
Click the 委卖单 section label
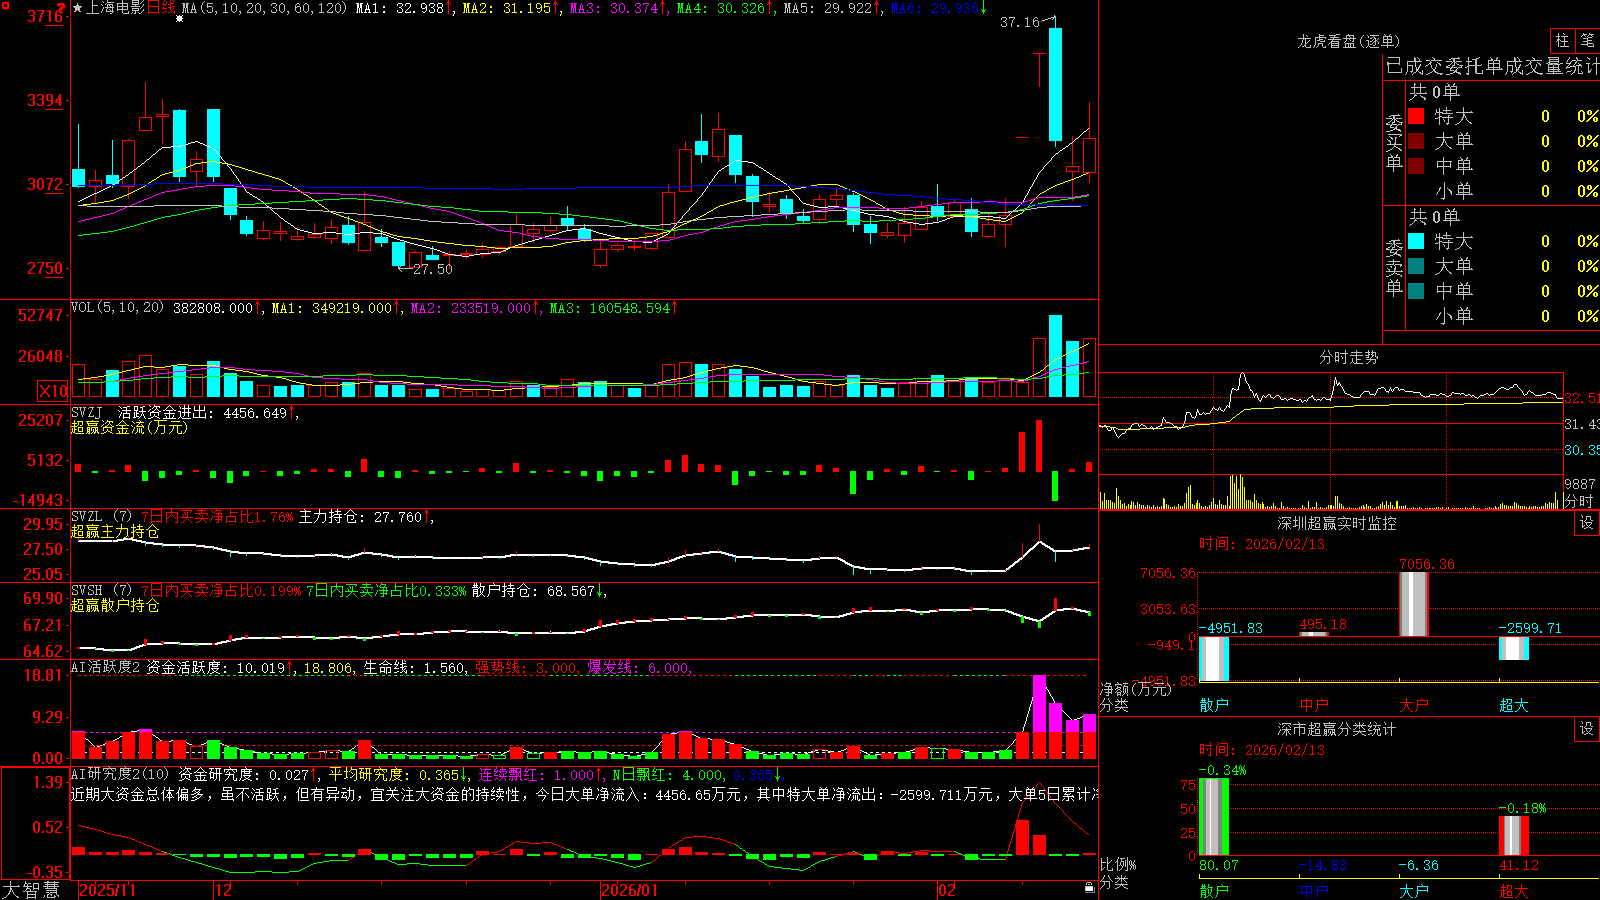(x=1394, y=267)
